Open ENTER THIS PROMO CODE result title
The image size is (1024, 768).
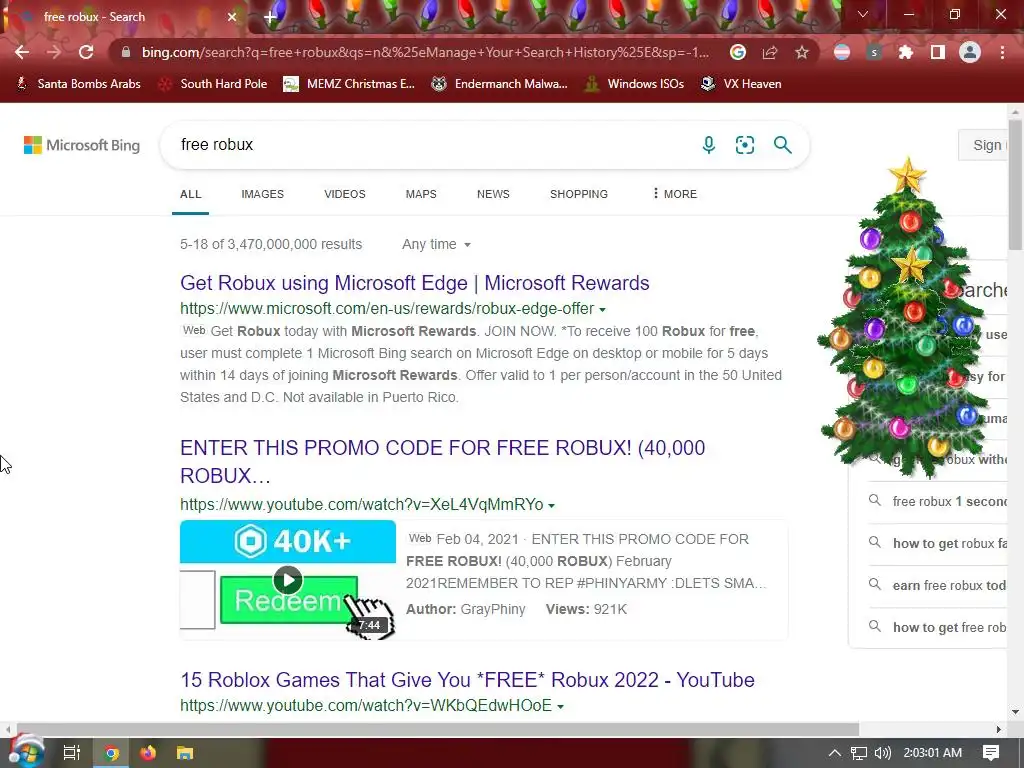(x=442, y=462)
